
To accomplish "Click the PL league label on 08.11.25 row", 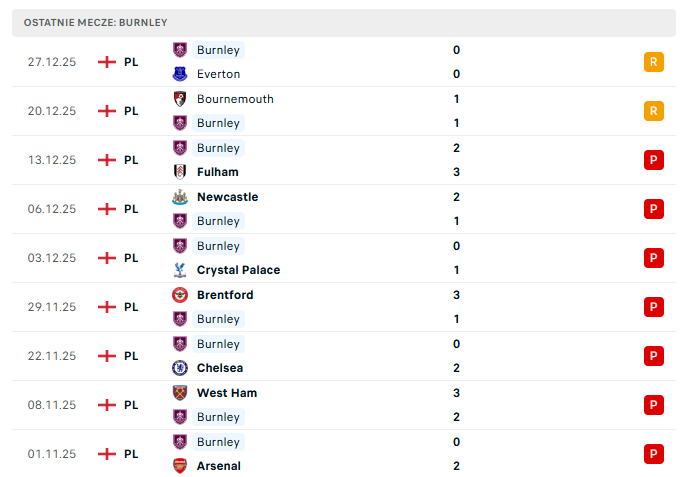I will pos(131,405).
